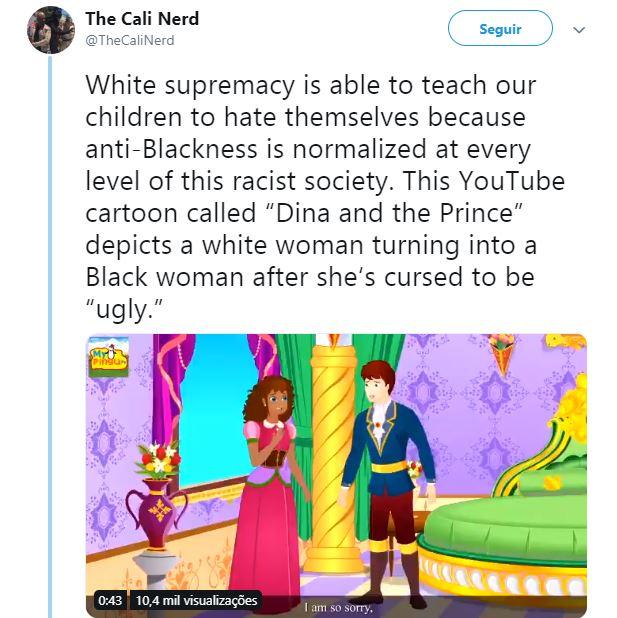Play the embedded cartoon video

(x=336, y=475)
